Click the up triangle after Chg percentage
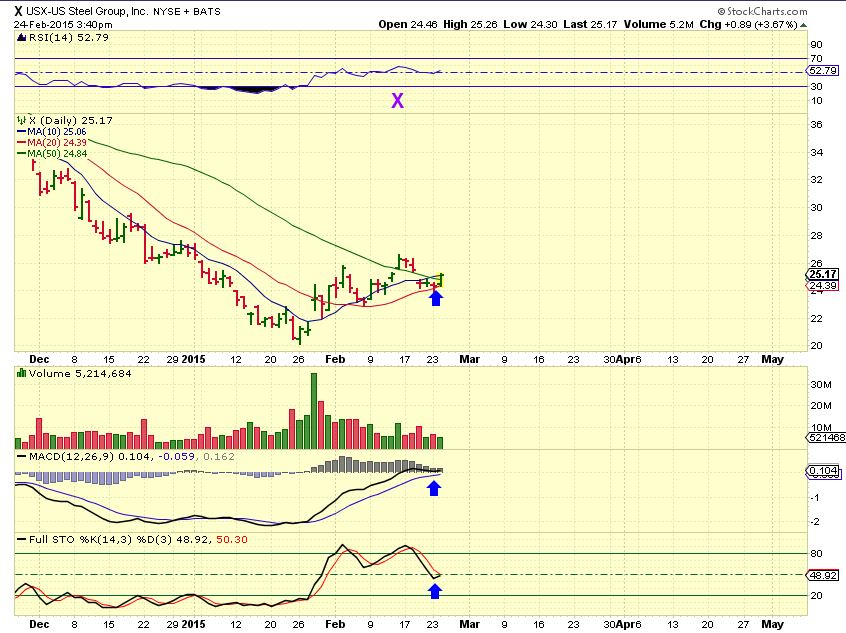Image resolution: width=846 pixels, height=633 pixels. [x=803, y=25]
